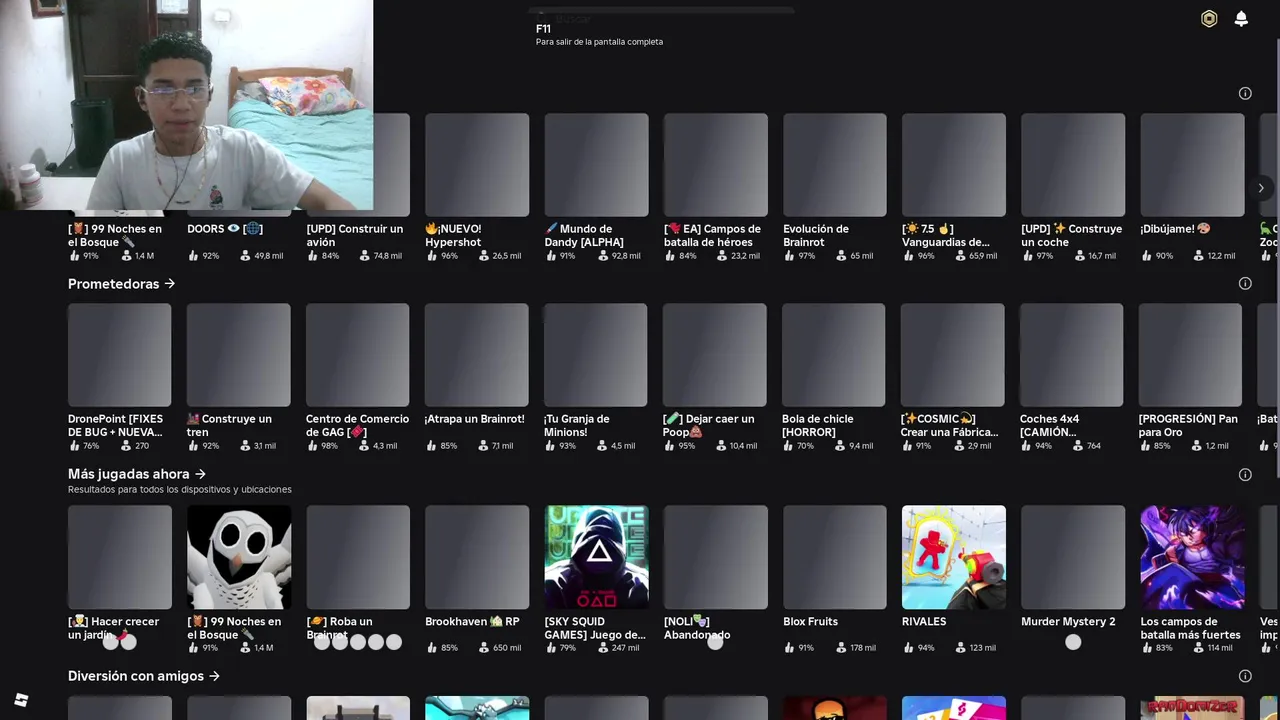
Task: Select the Hacer crecer un jardín thumbnail
Action: click(120, 557)
